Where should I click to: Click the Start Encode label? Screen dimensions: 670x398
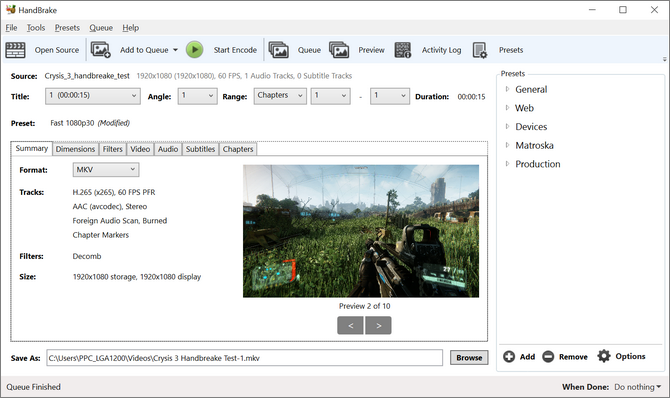click(x=235, y=50)
